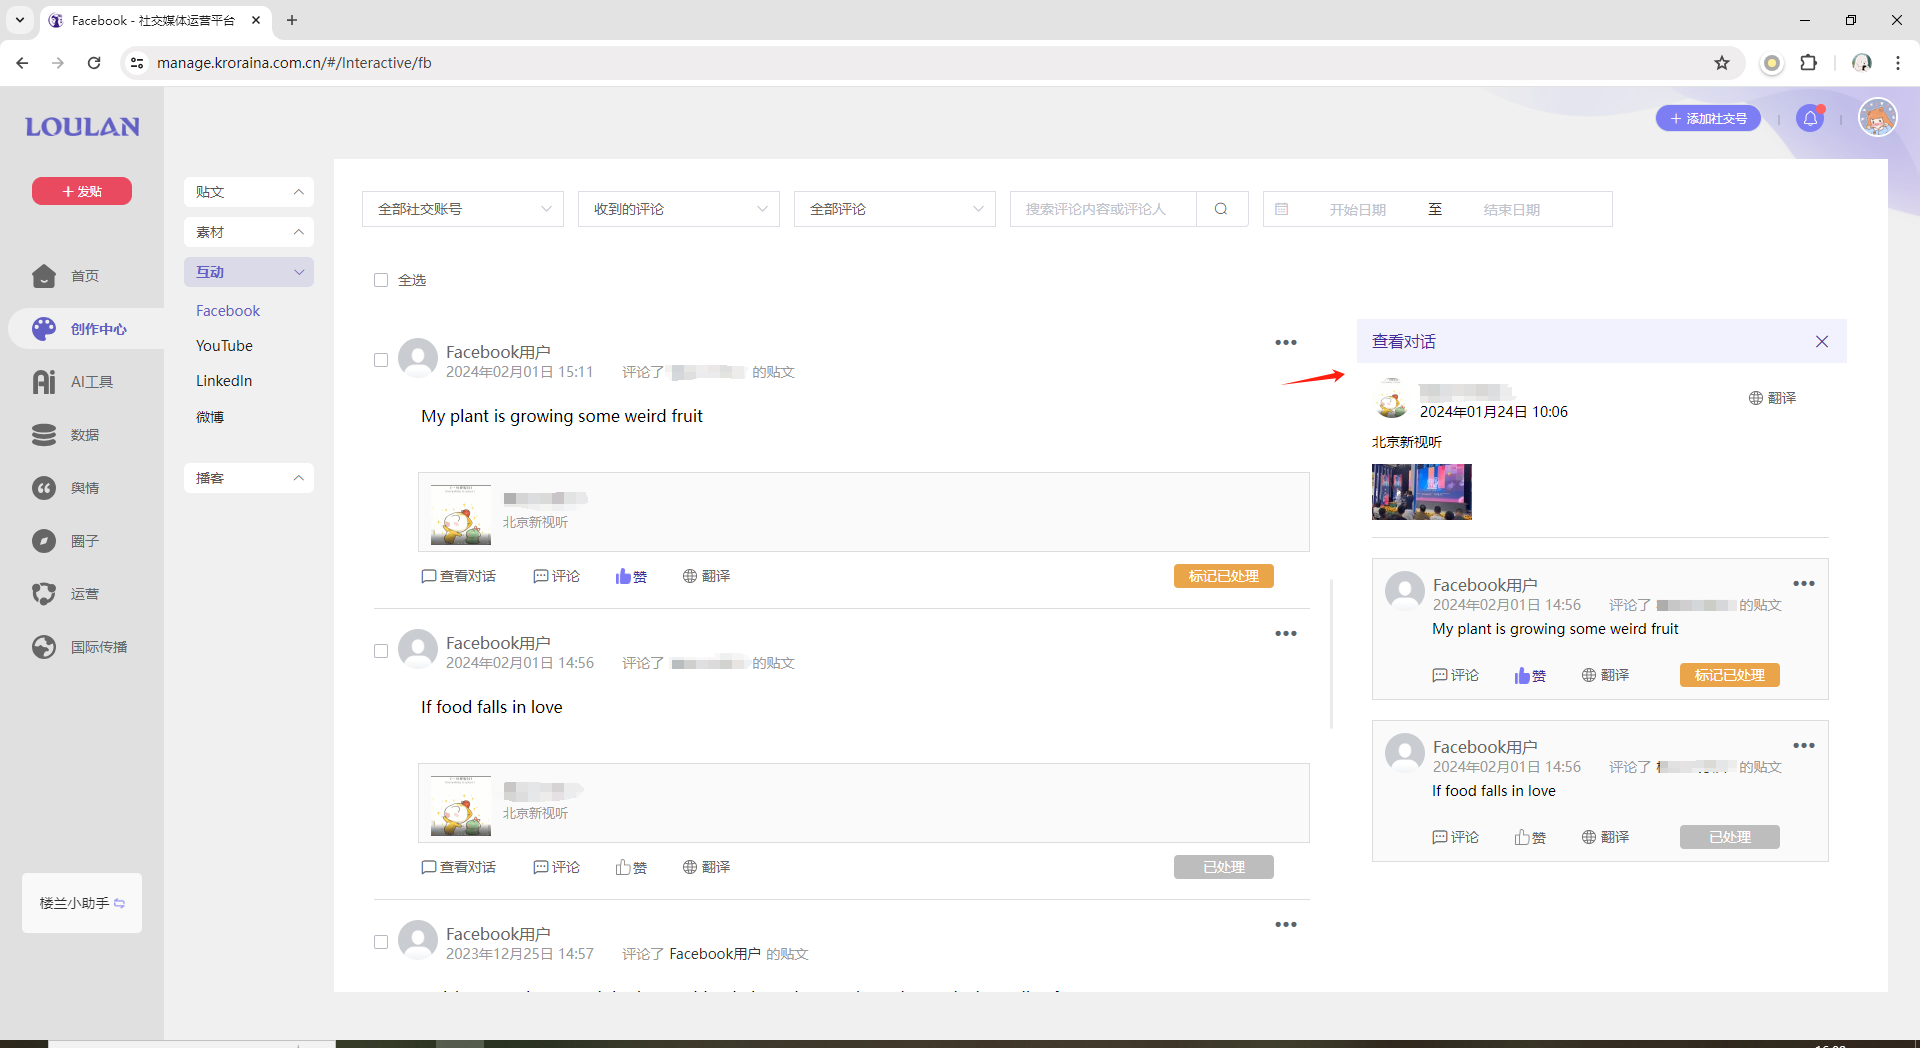Select 微博 under 互动

210,417
